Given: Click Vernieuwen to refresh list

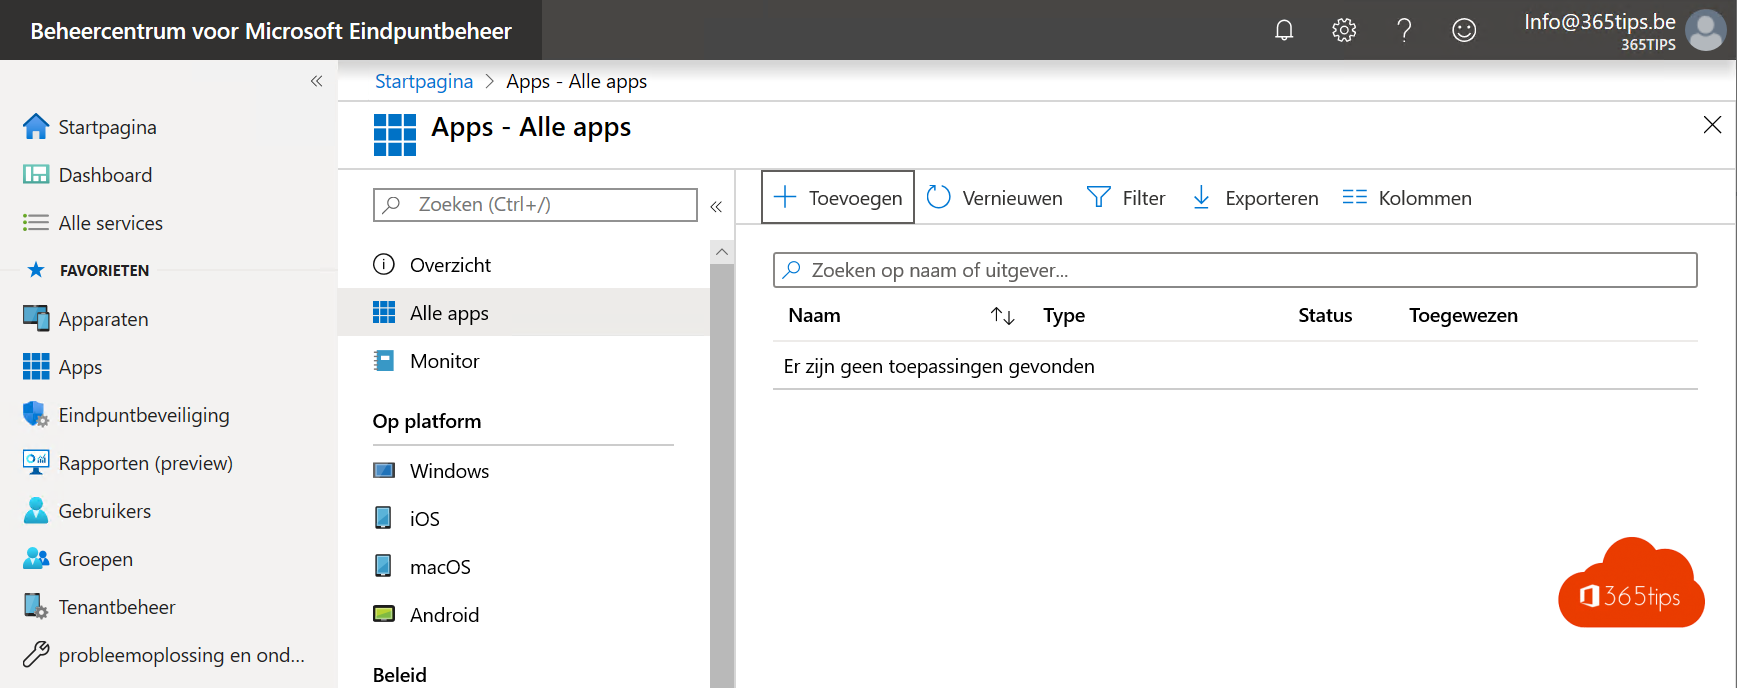Looking at the screenshot, I should click(x=995, y=198).
